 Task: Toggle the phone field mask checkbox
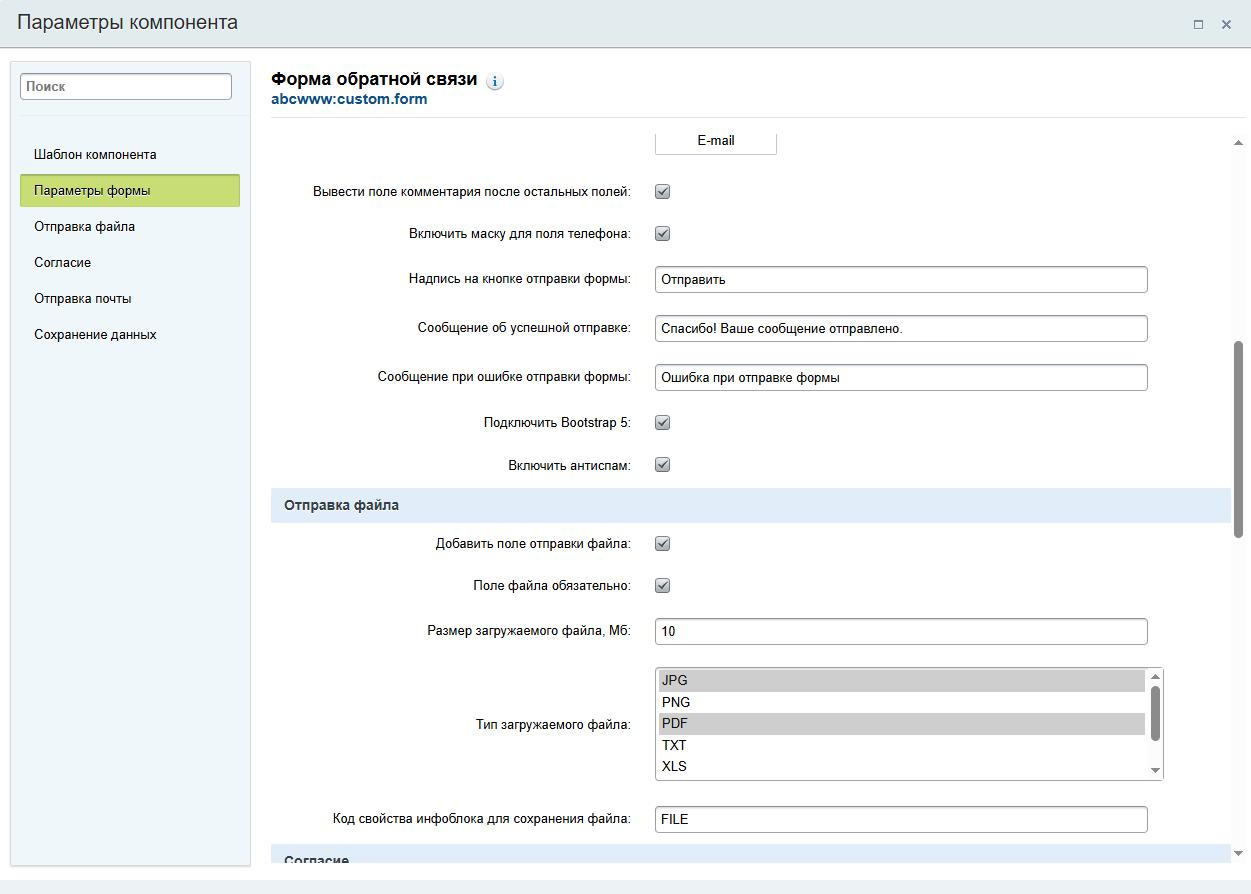coord(662,234)
